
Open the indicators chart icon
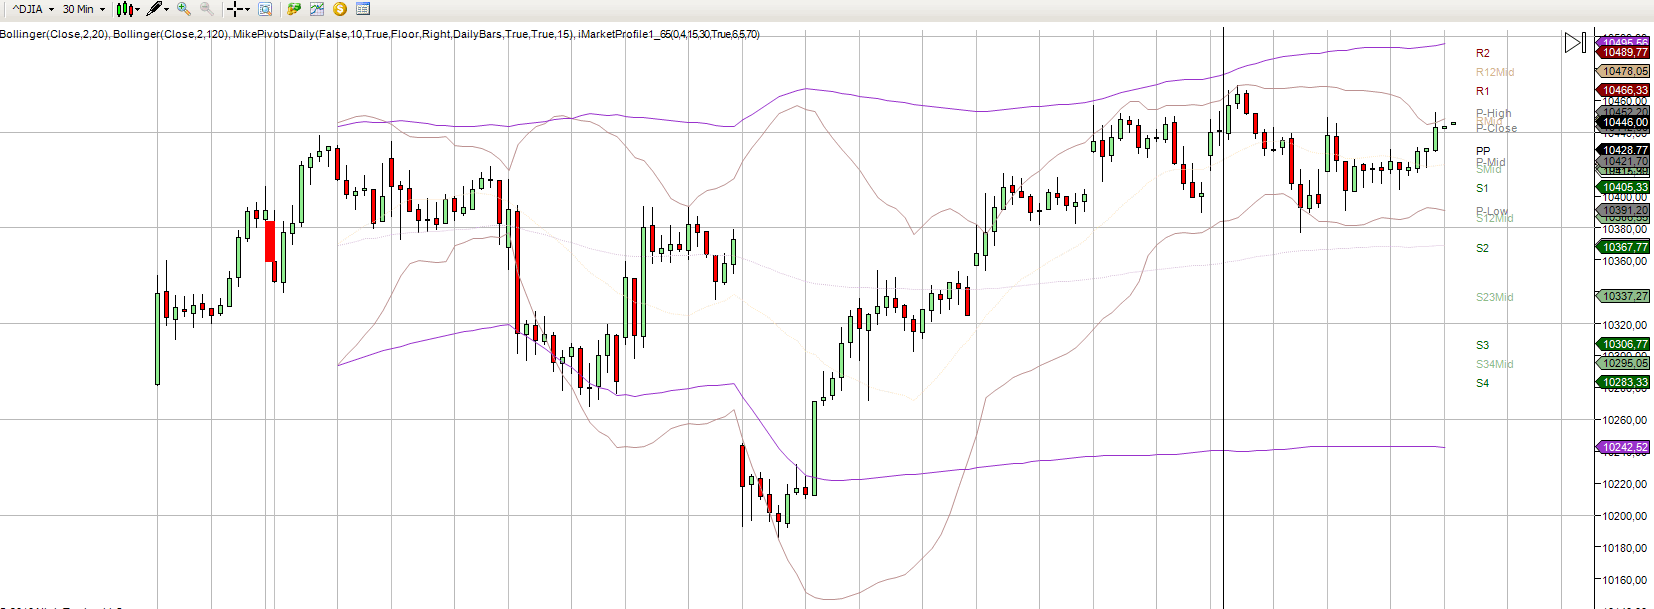click(317, 9)
